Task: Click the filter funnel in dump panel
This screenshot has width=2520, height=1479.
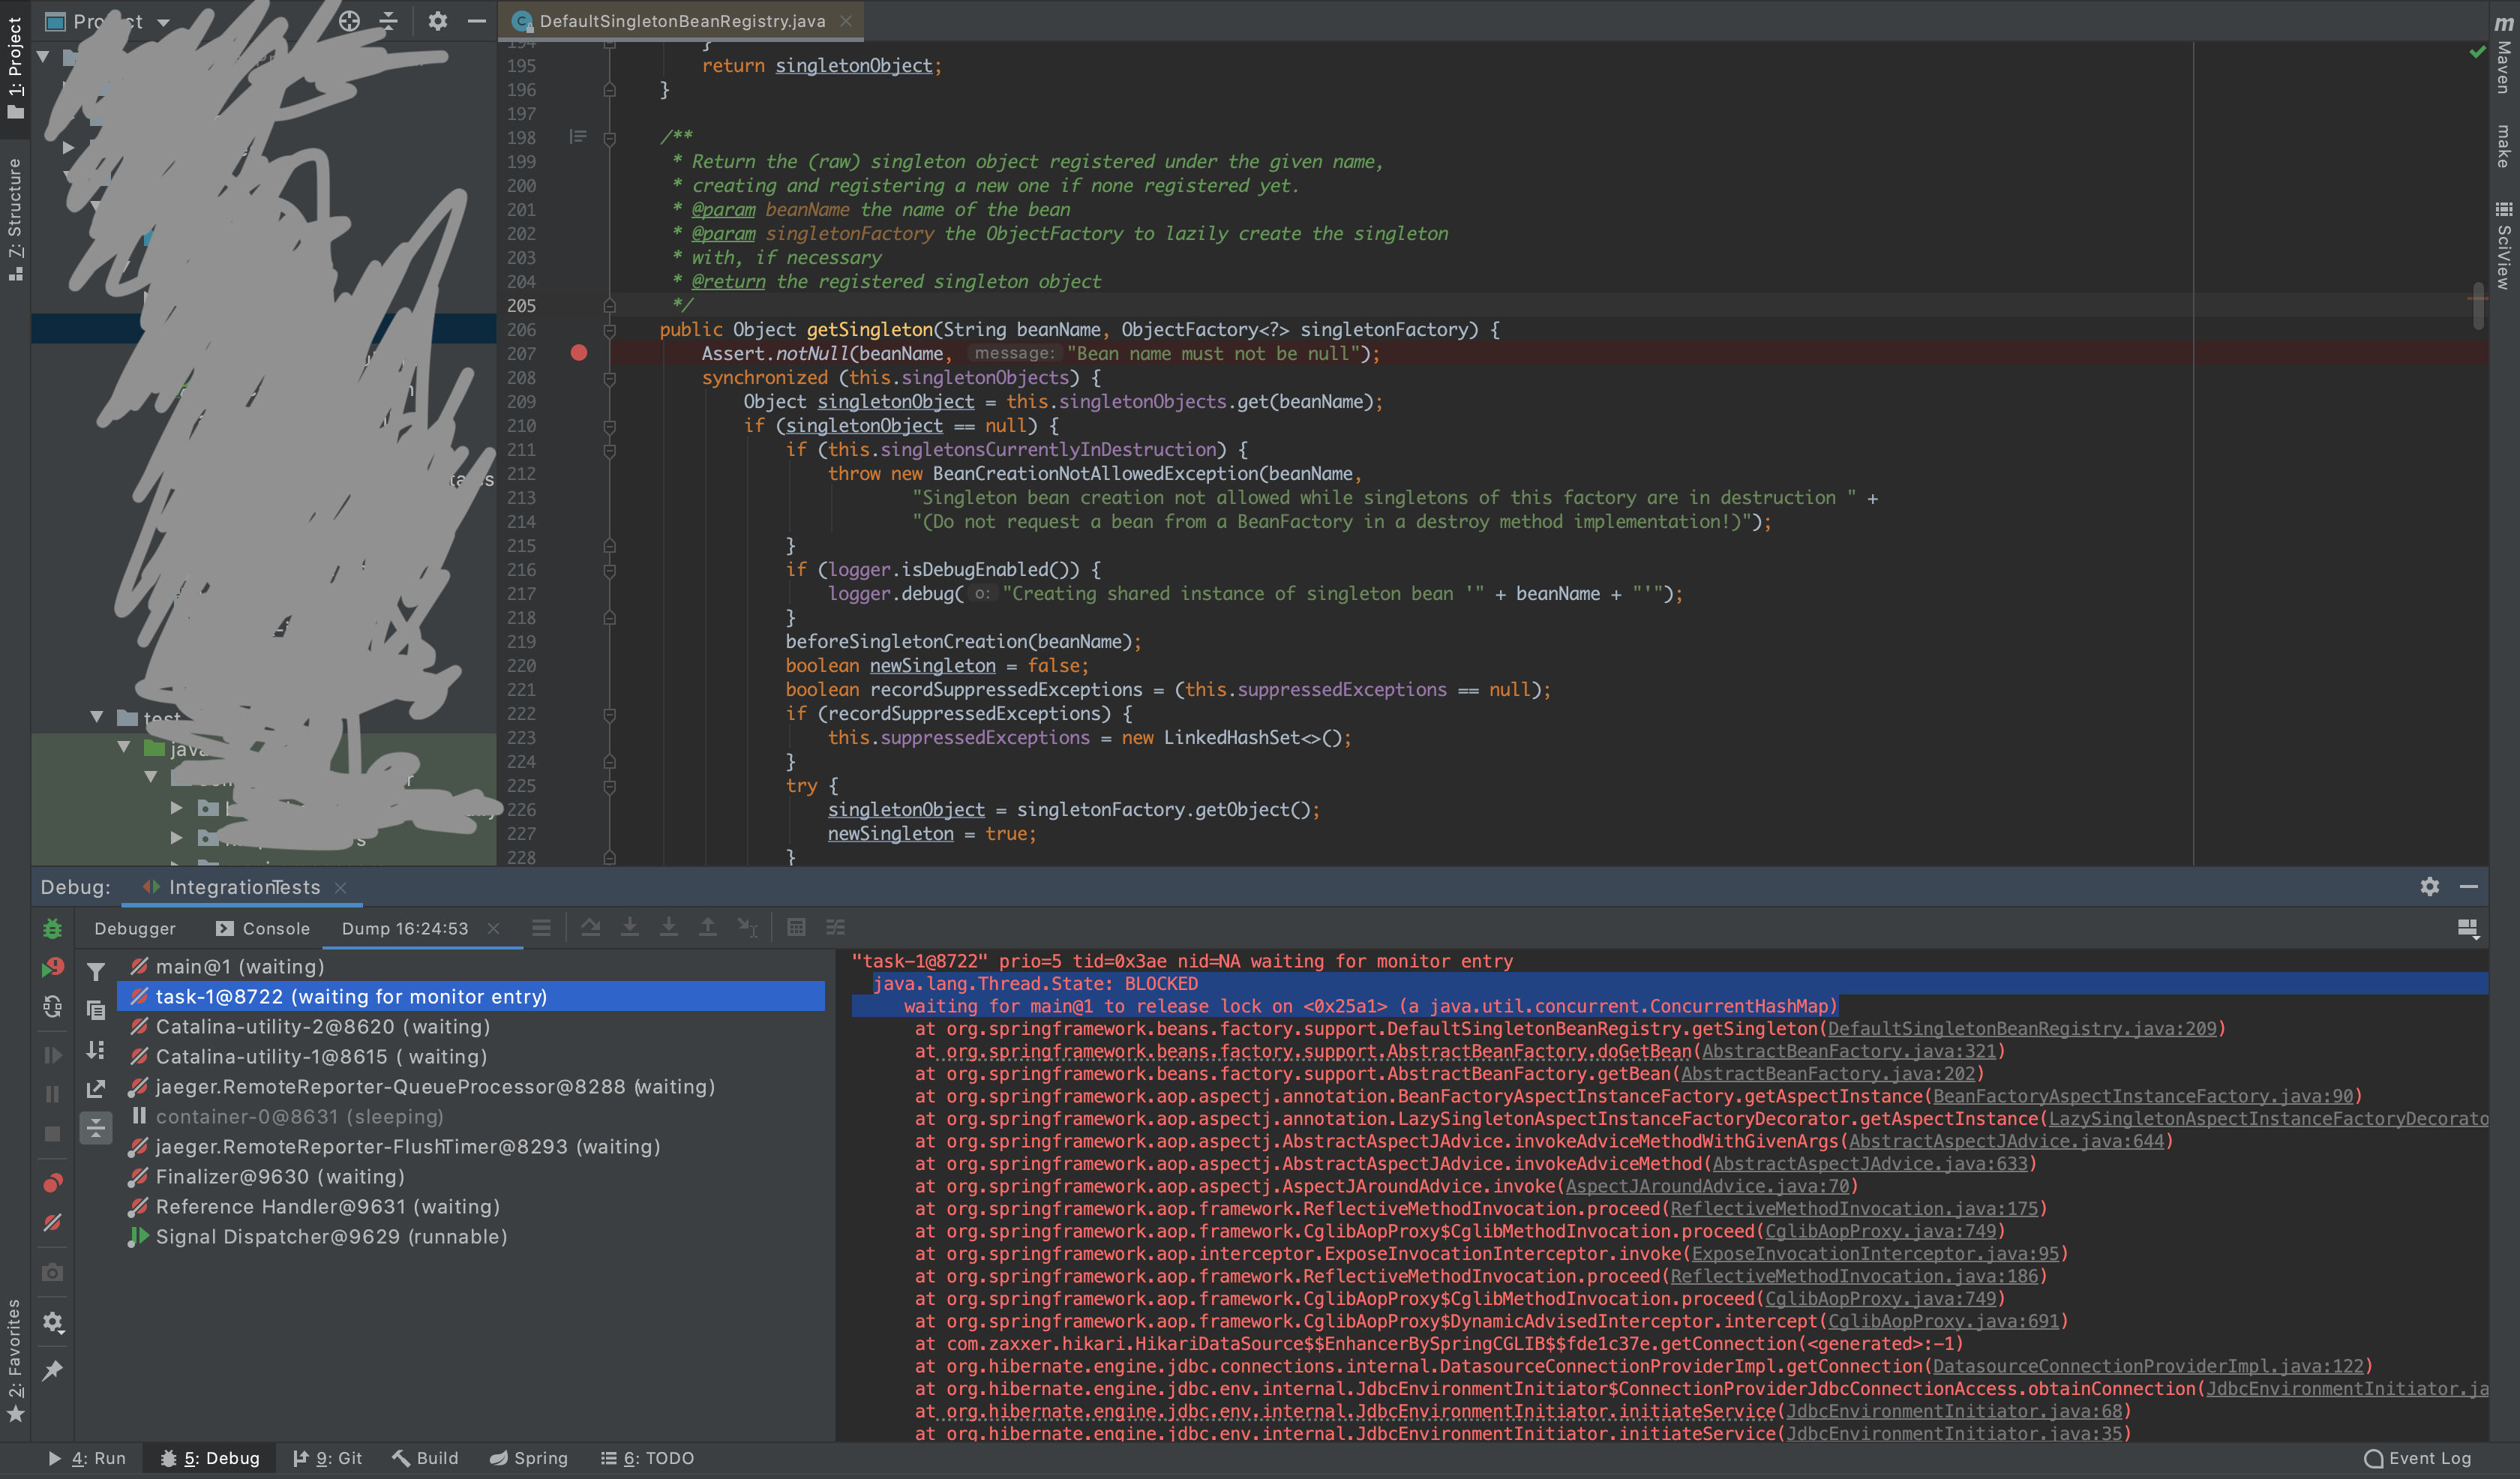Action: (96, 971)
